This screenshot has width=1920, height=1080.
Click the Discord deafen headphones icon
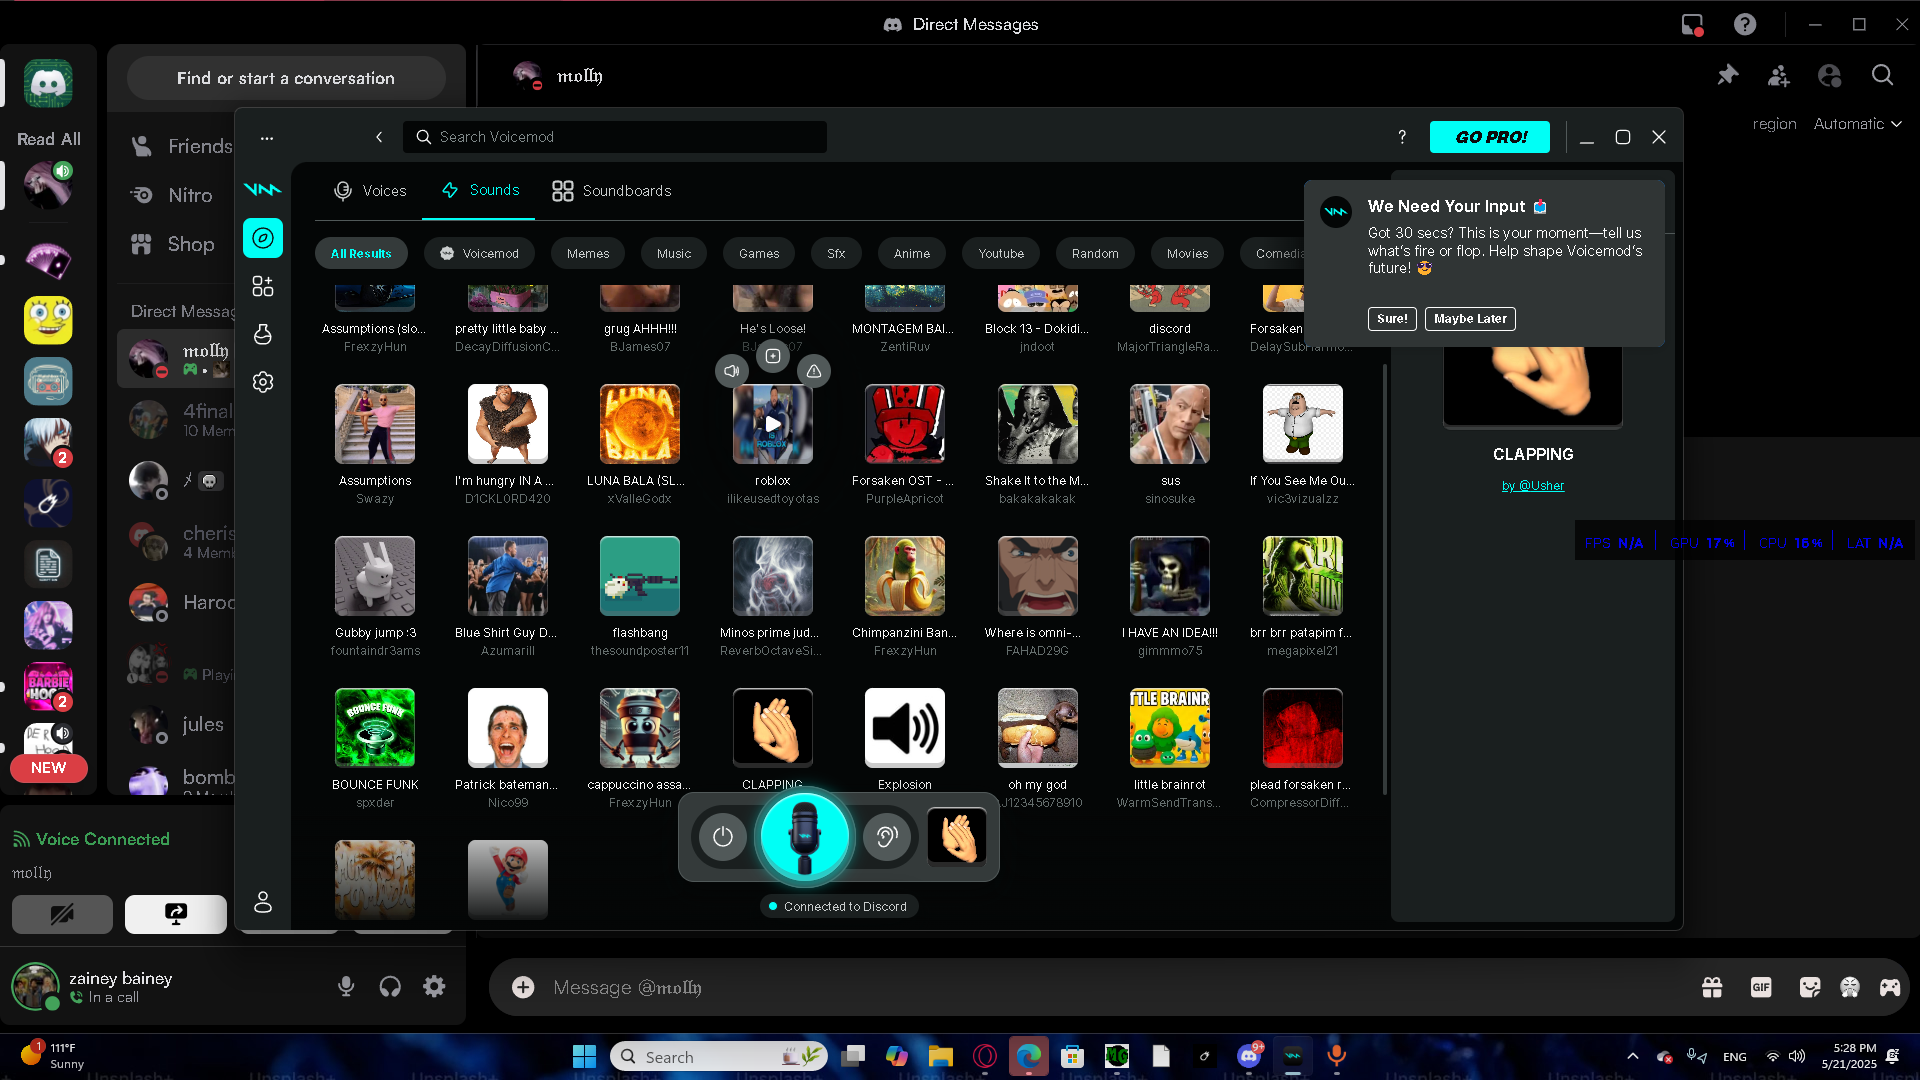coord(390,987)
